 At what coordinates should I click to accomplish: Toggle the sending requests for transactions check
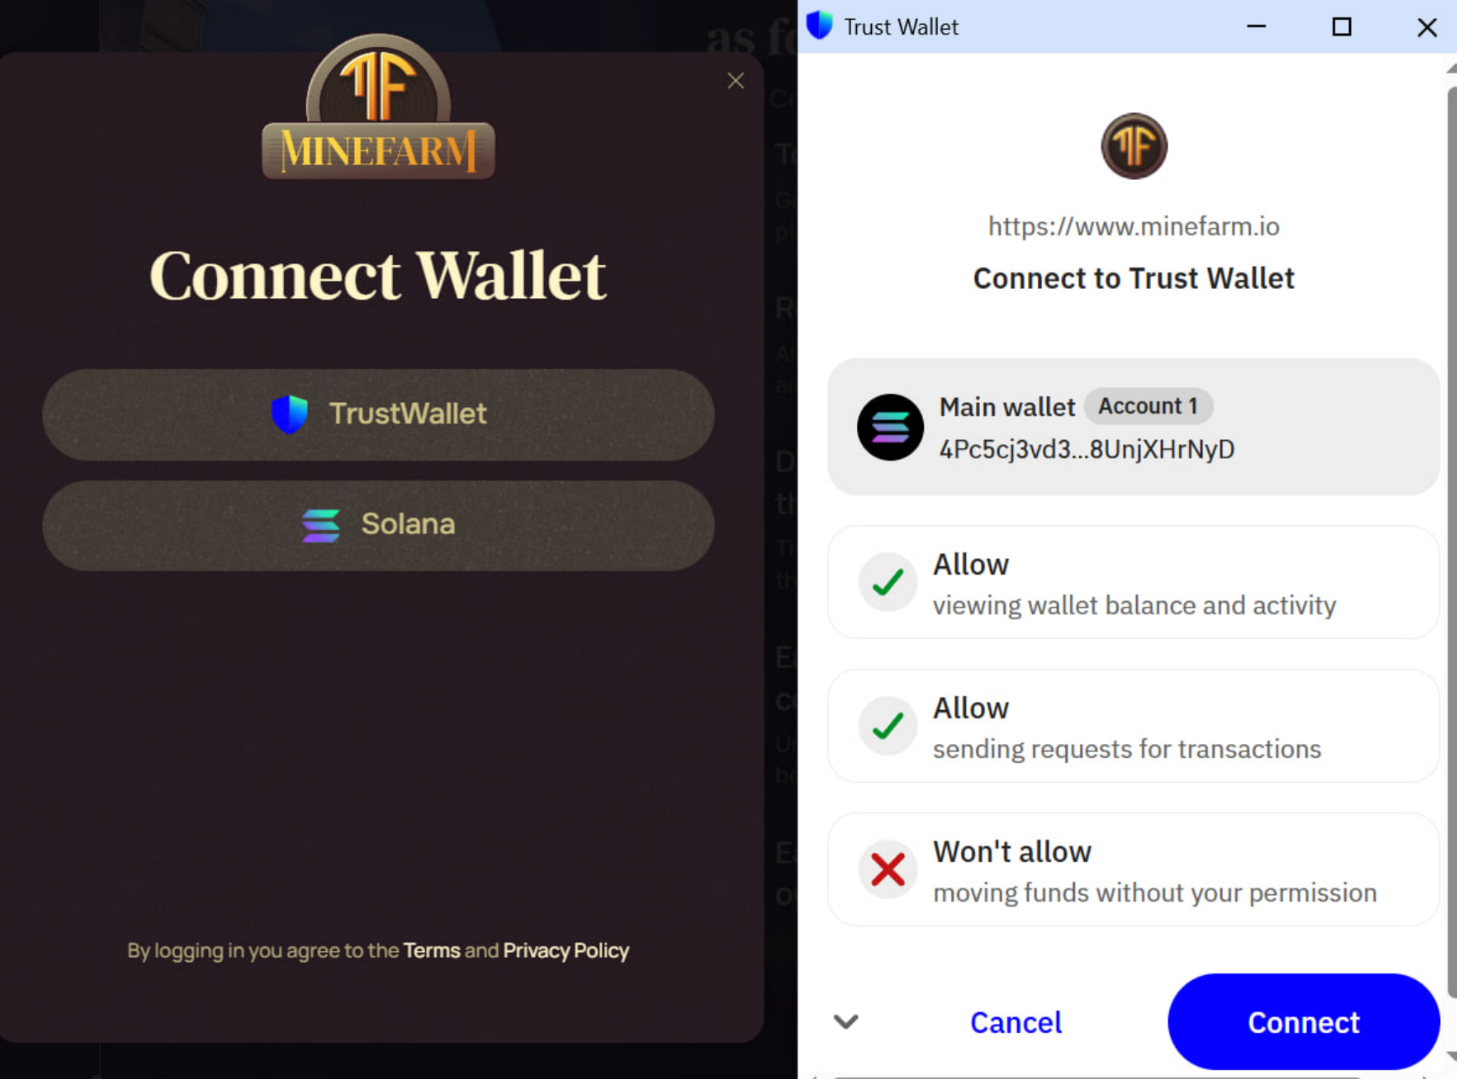[888, 726]
